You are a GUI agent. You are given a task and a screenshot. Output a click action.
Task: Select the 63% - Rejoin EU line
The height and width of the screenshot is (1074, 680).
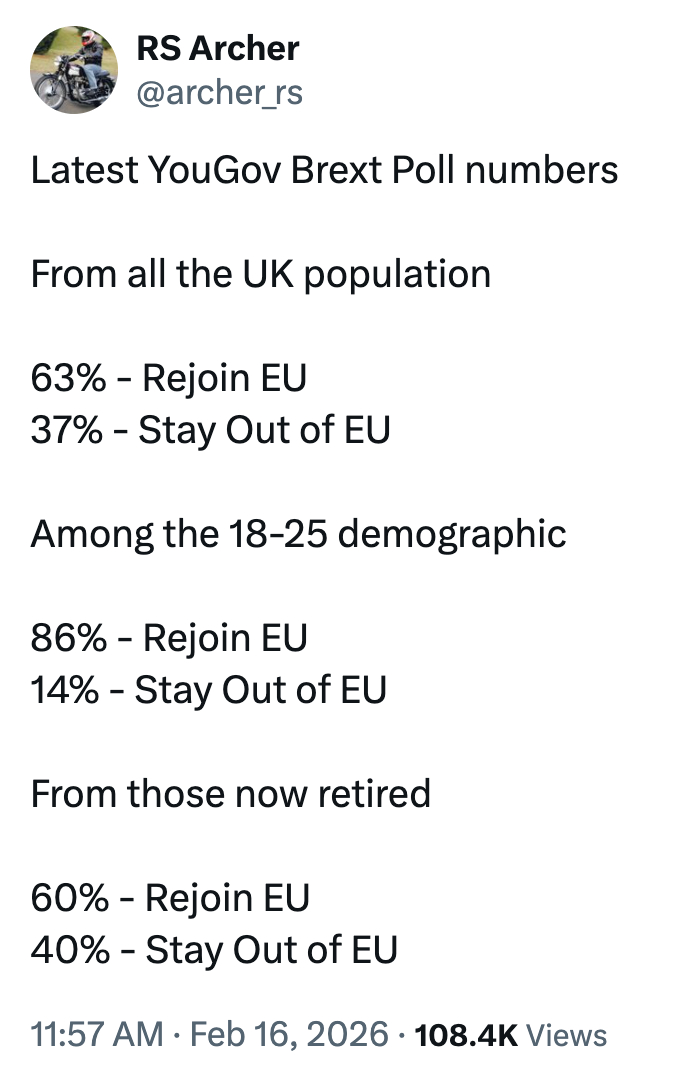[168, 378]
